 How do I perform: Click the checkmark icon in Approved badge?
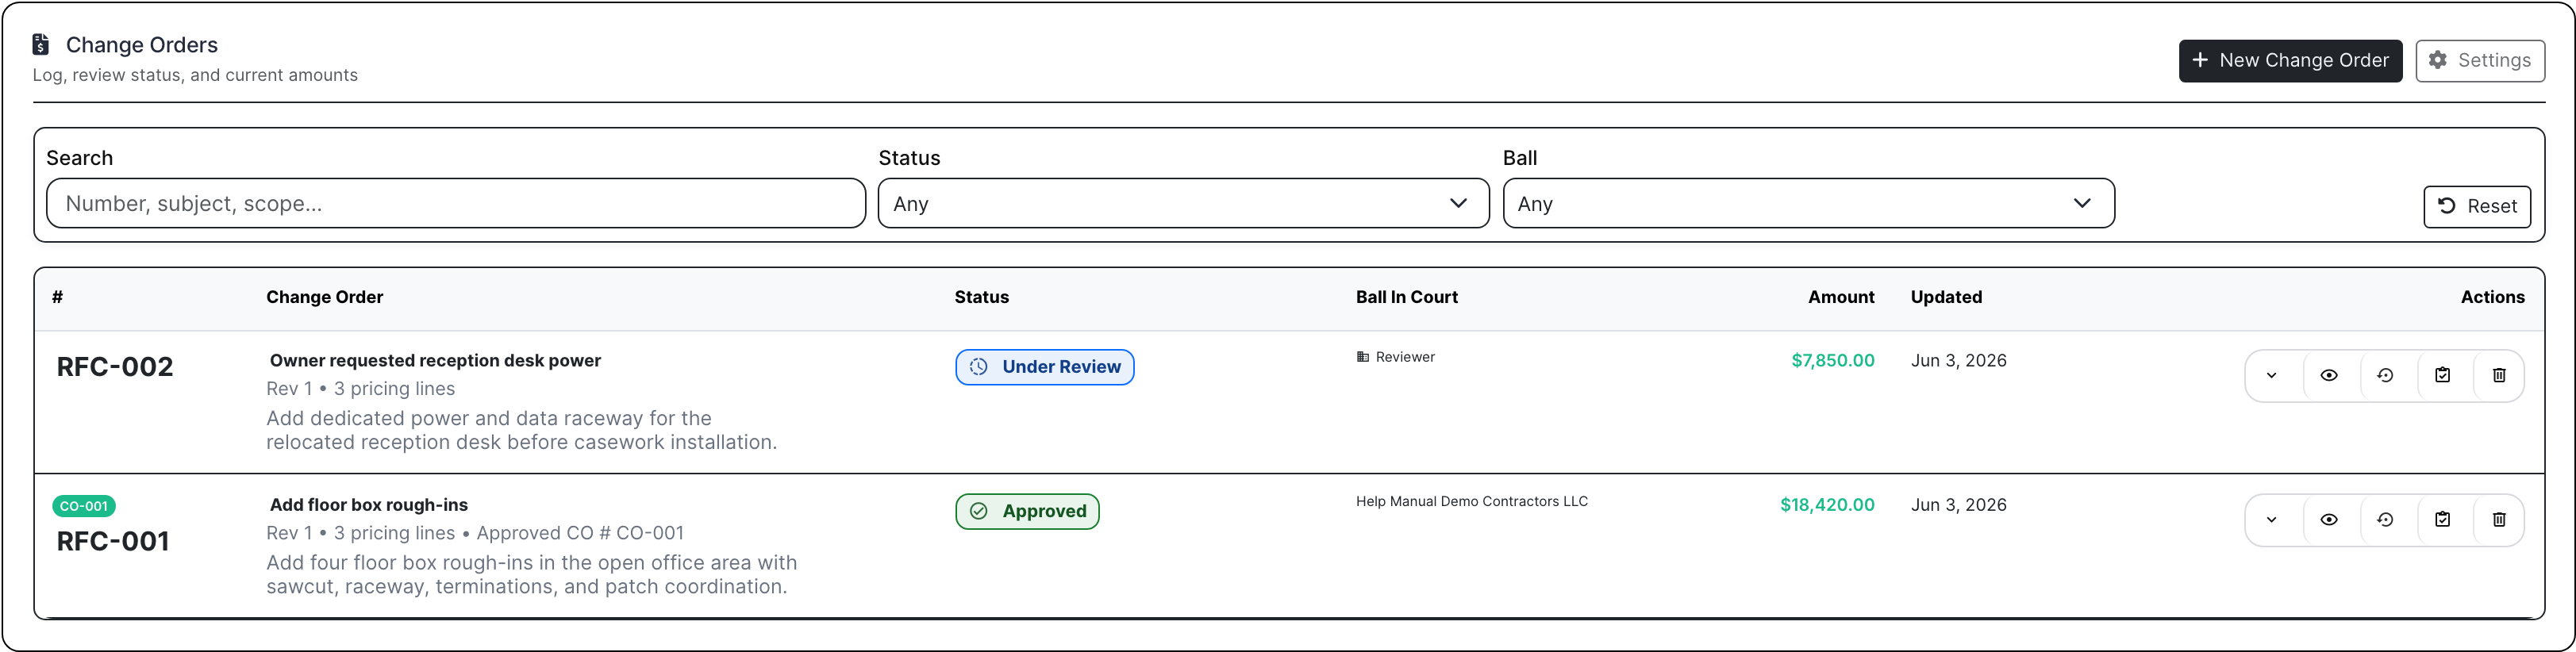[979, 511]
